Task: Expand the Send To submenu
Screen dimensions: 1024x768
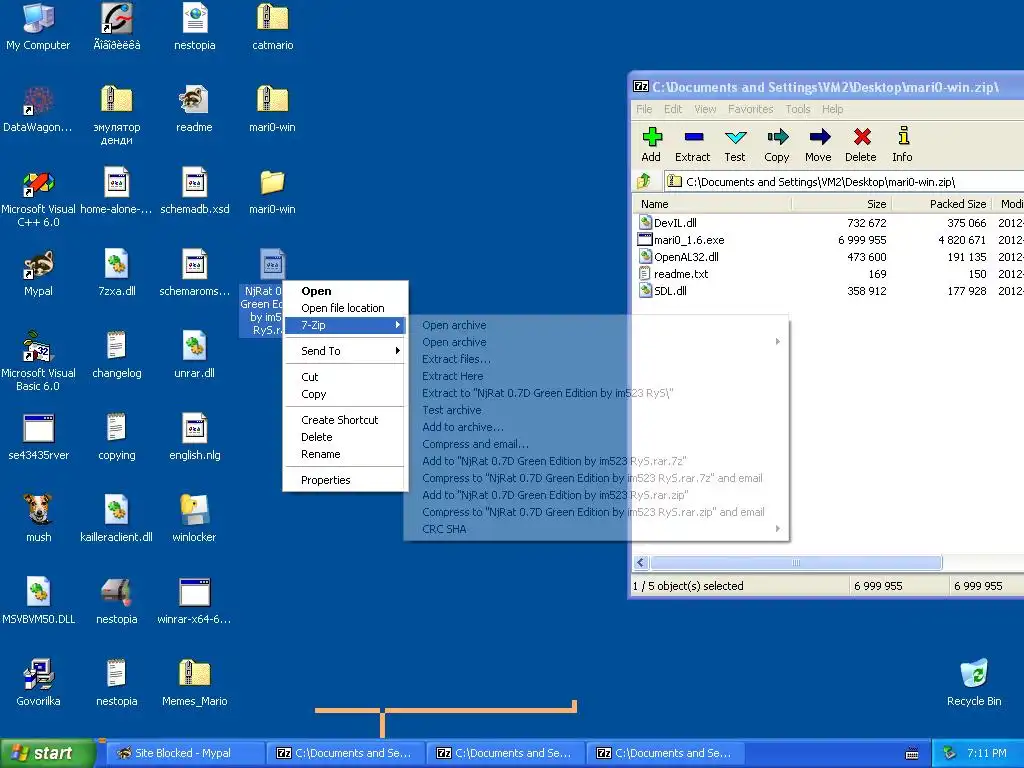Action: pos(345,351)
